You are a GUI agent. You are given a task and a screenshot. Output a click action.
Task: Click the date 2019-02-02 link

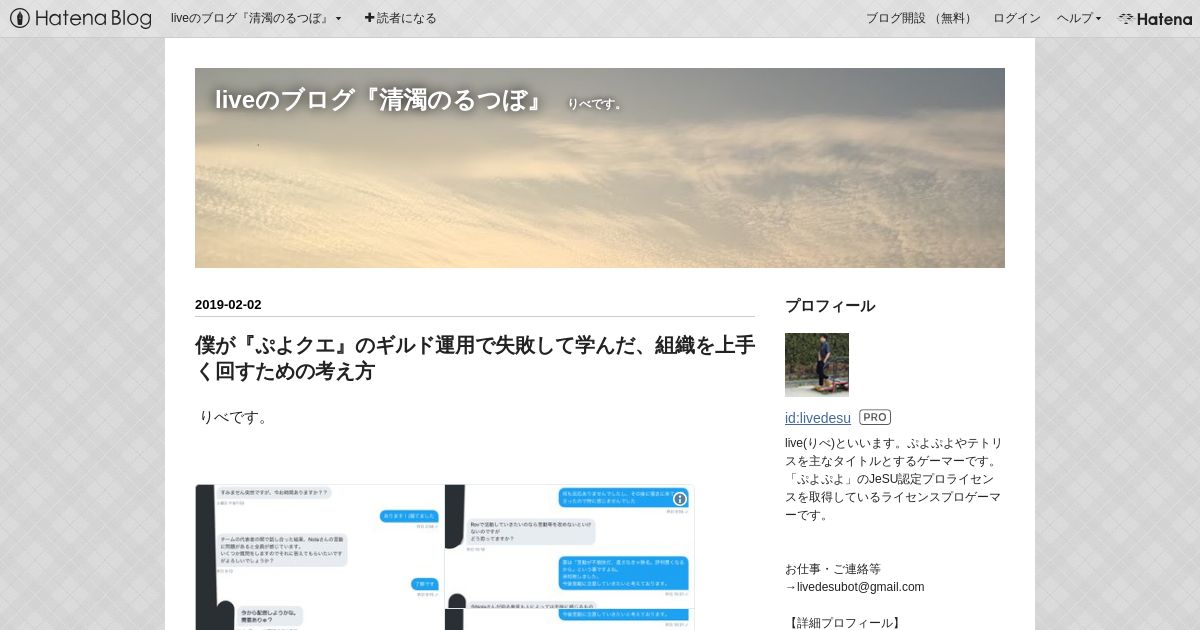(228, 305)
